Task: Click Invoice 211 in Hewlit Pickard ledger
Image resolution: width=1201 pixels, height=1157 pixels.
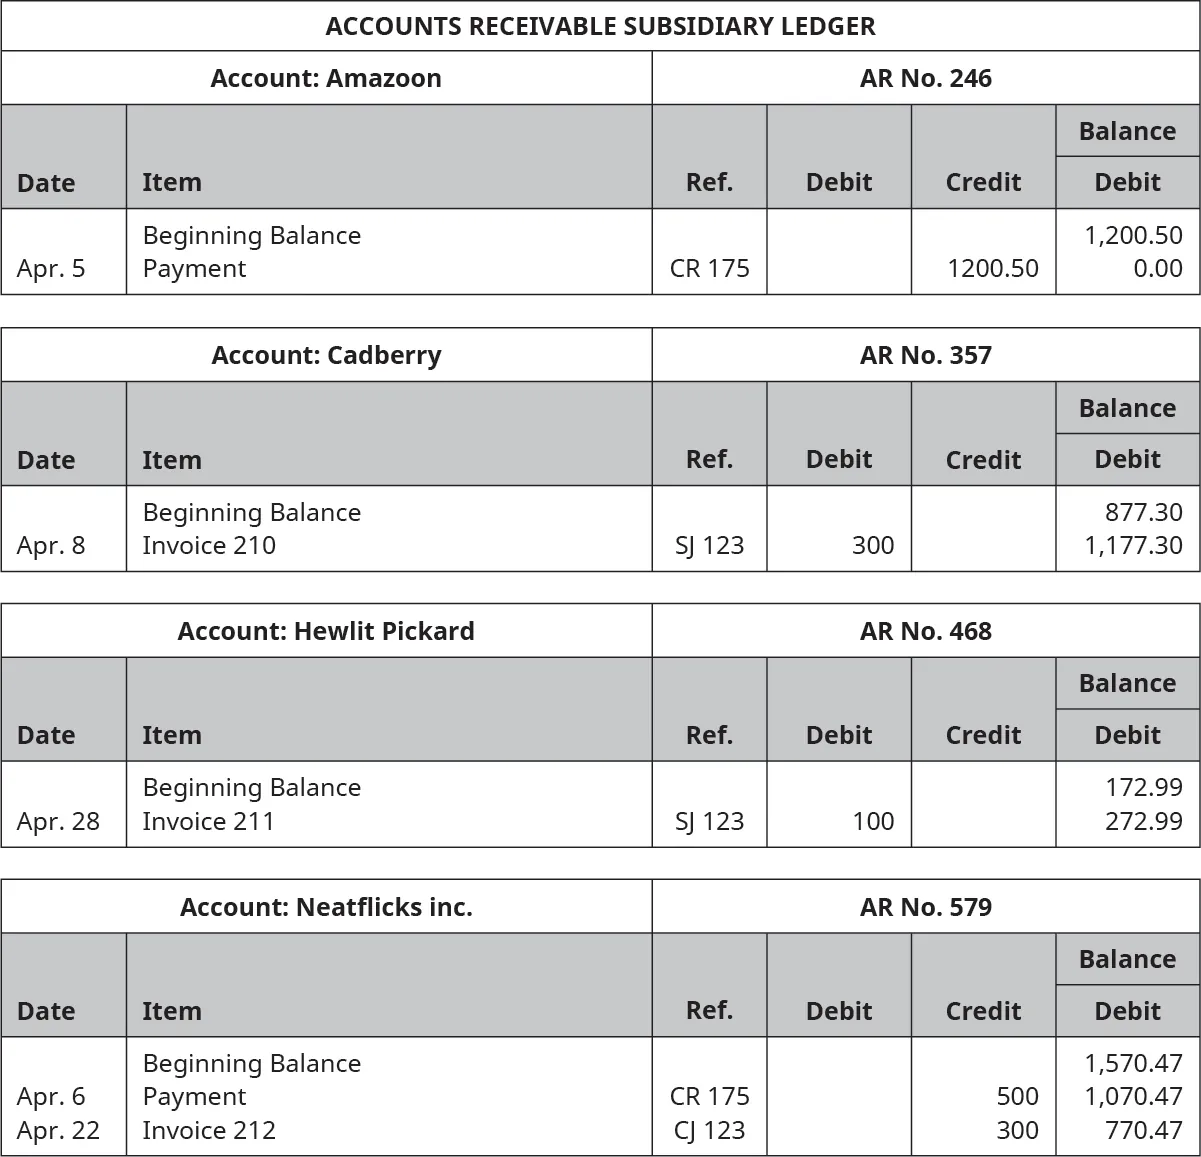Action: tap(208, 821)
